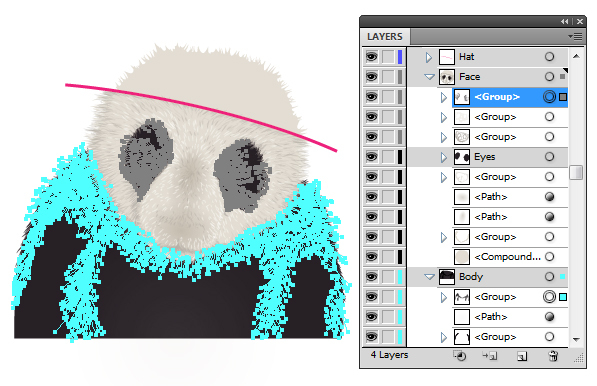Lock the Body layer via its lock box

(388, 276)
